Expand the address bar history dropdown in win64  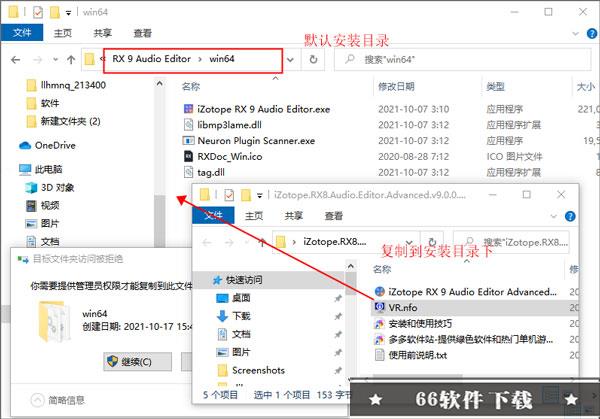coord(290,60)
